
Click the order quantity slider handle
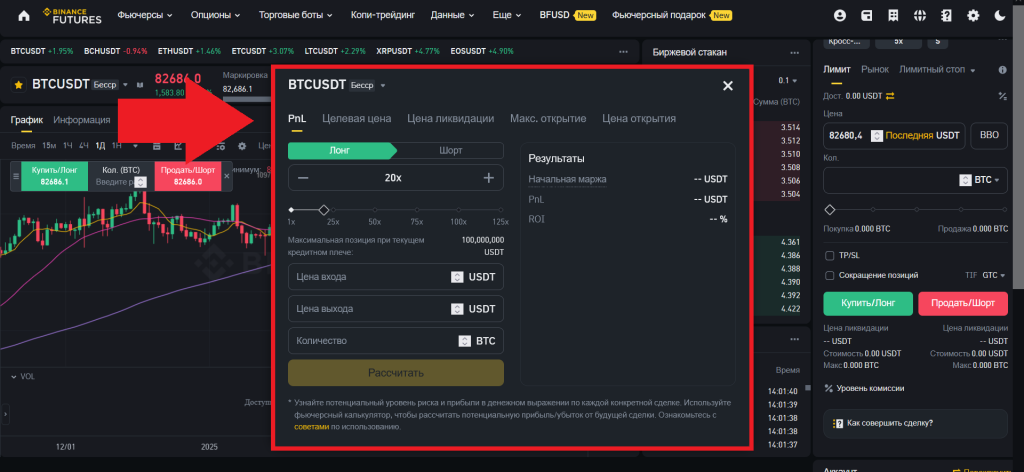(830, 210)
